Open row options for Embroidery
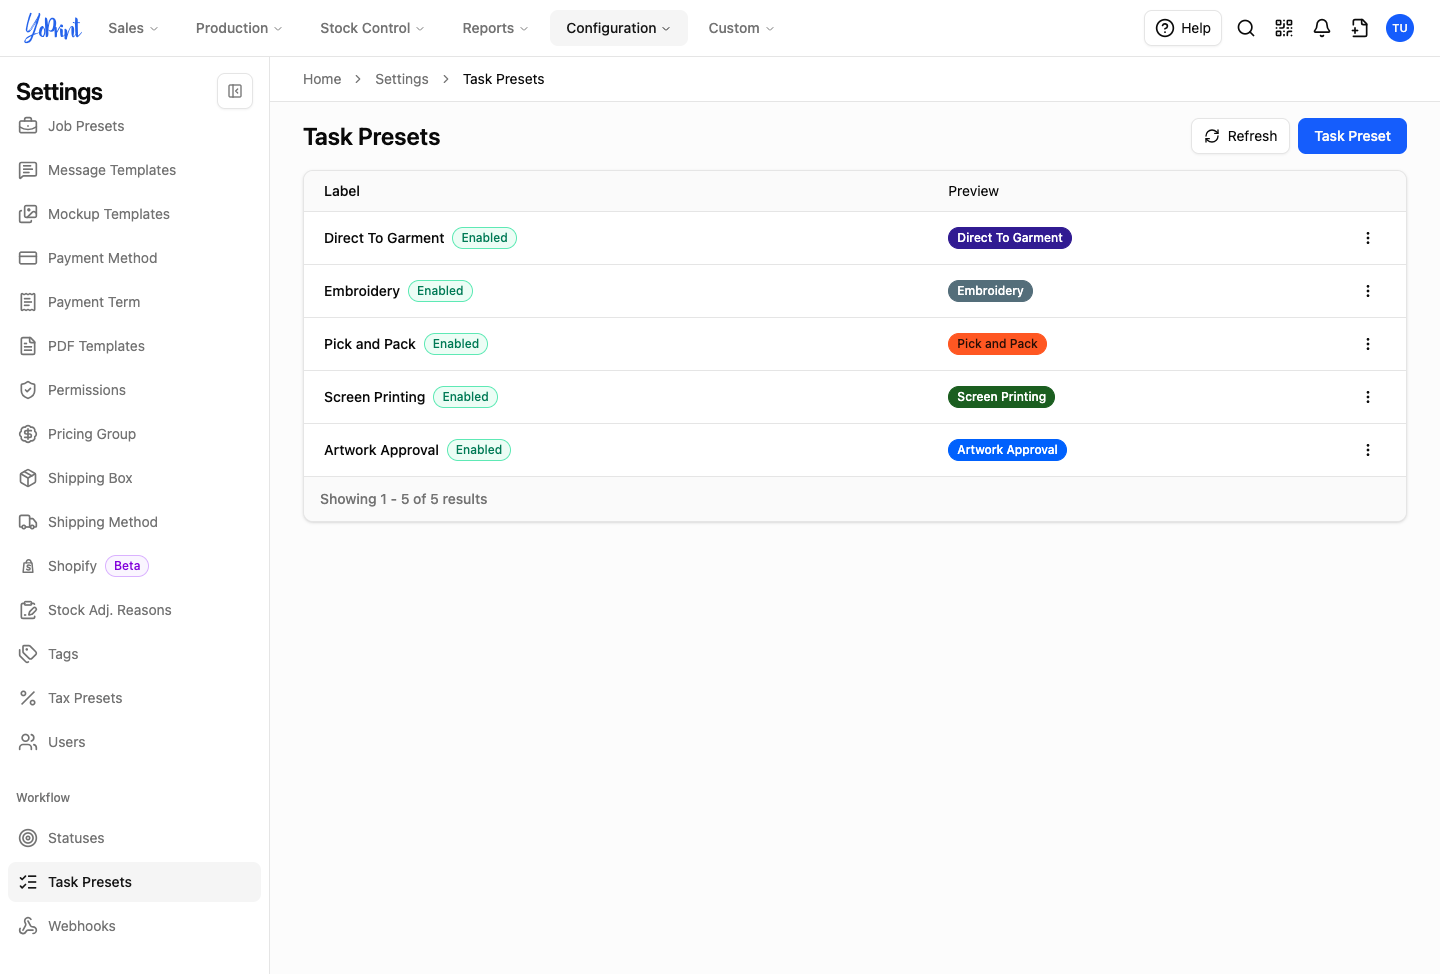Screen dimensions: 1440x974 [x=1368, y=291]
